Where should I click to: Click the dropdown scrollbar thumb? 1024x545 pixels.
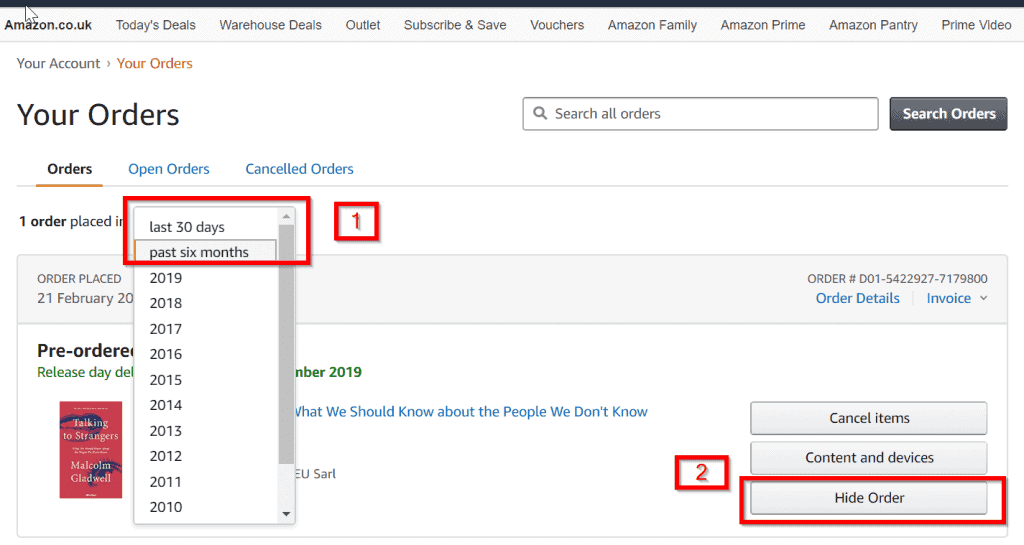tap(286, 344)
